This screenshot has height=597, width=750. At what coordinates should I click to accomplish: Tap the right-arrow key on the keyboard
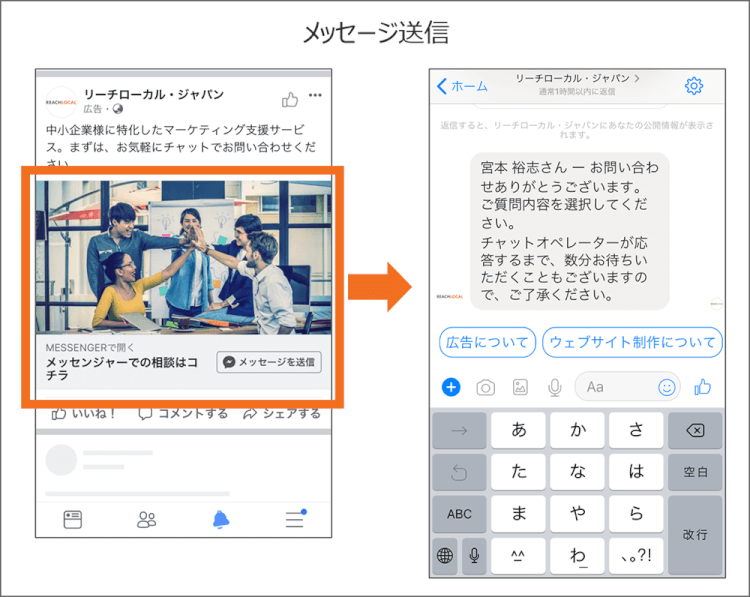pyautogui.click(x=459, y=430)
